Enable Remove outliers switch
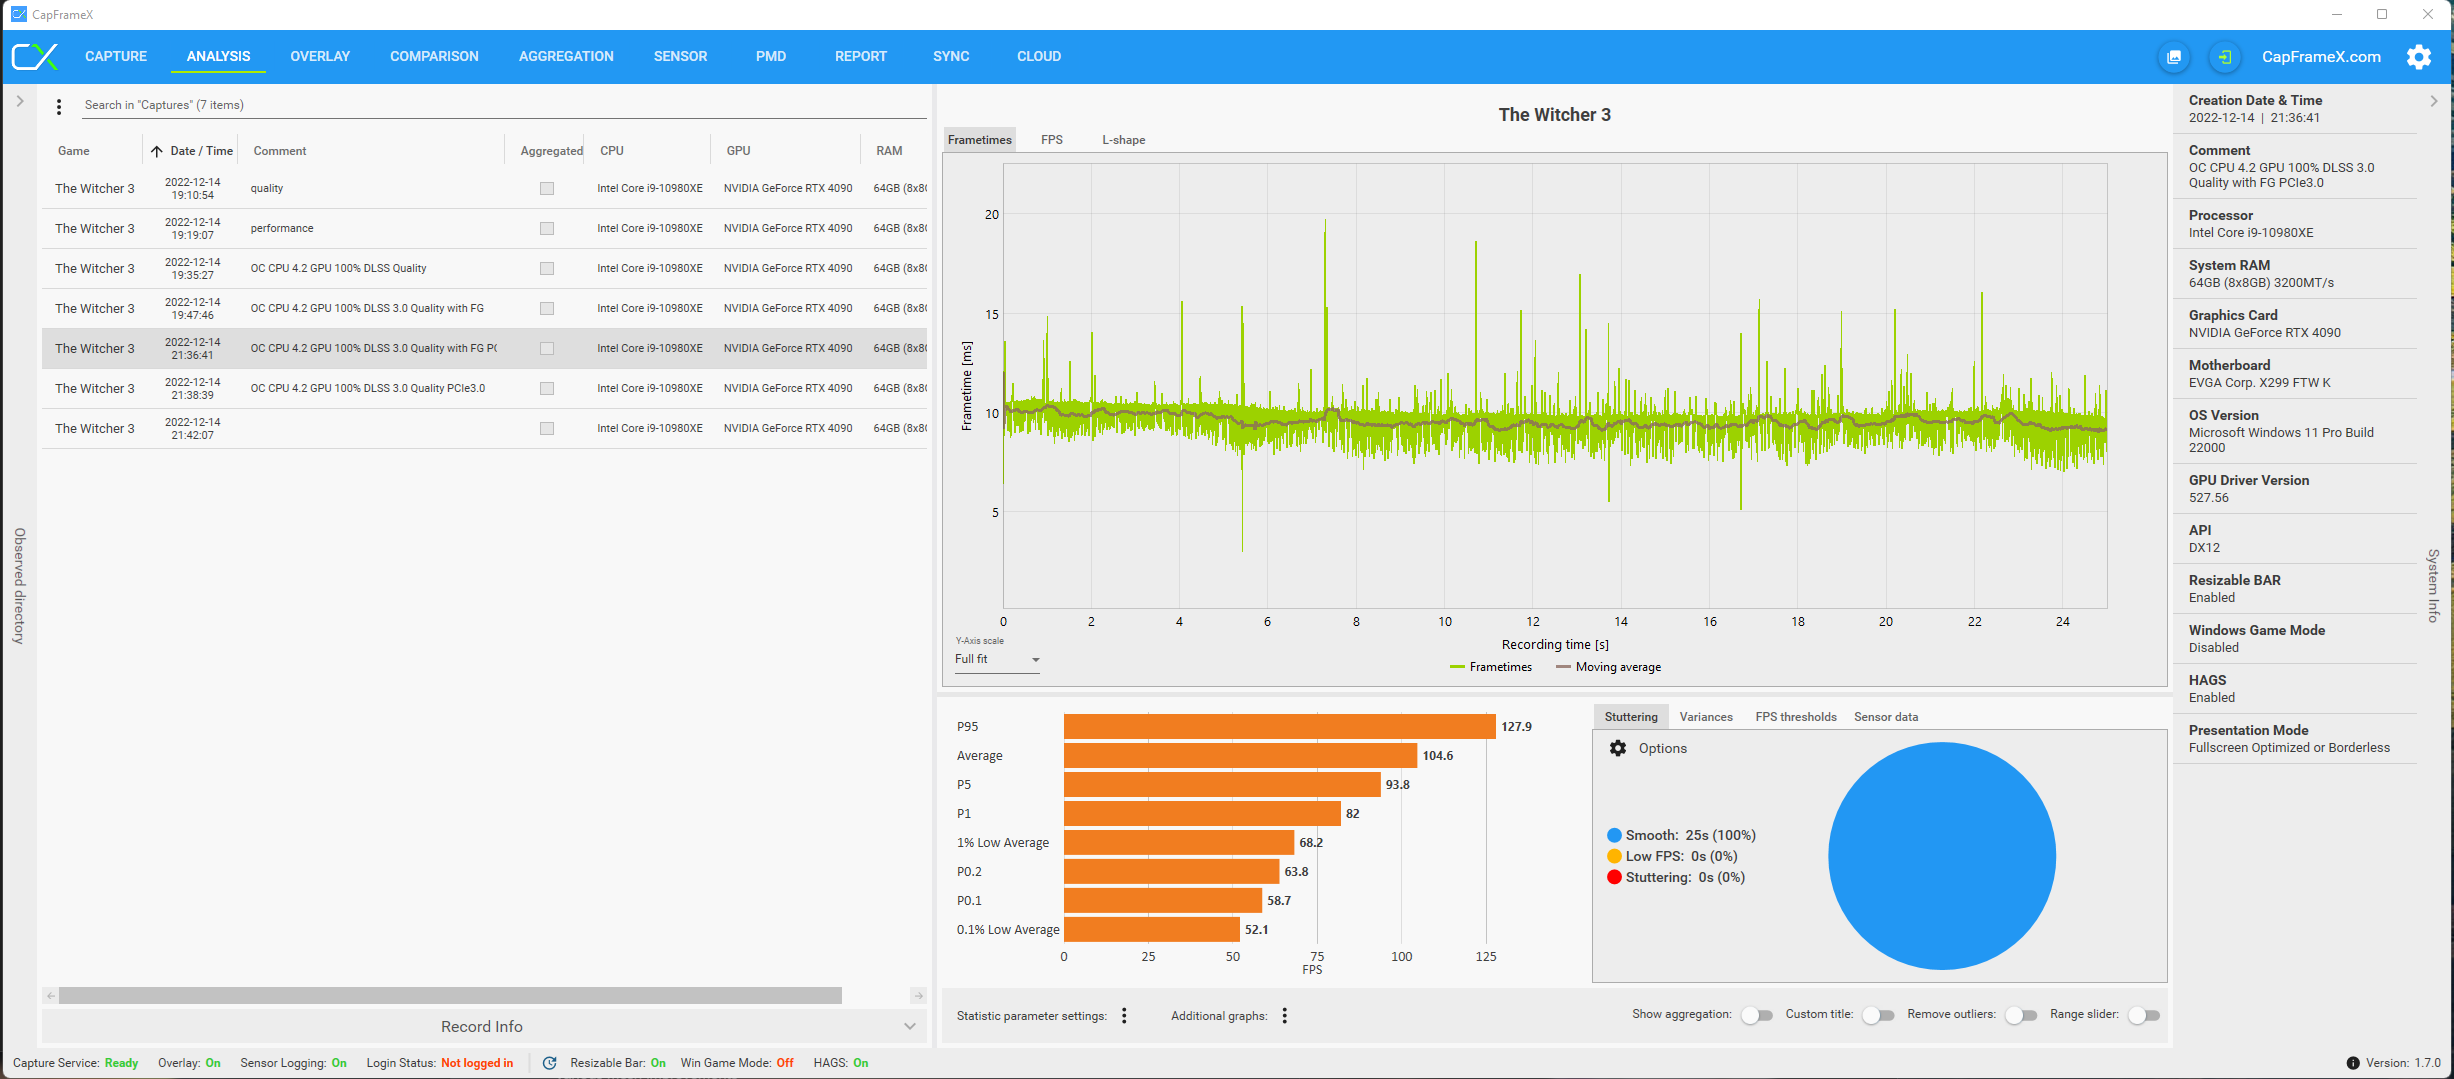This screenshot has height=1079, width=2454. pyautogui.click(x=2021, y=1015)
